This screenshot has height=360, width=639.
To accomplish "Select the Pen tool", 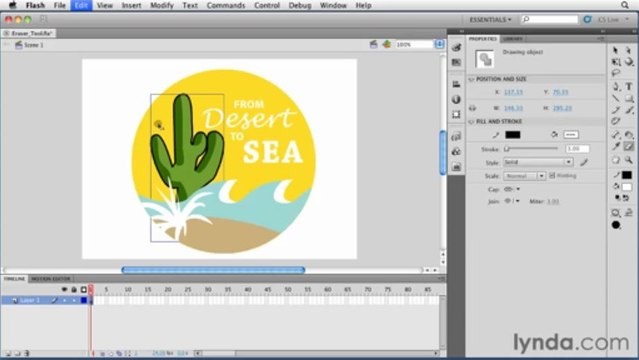I will click(616, 86).
